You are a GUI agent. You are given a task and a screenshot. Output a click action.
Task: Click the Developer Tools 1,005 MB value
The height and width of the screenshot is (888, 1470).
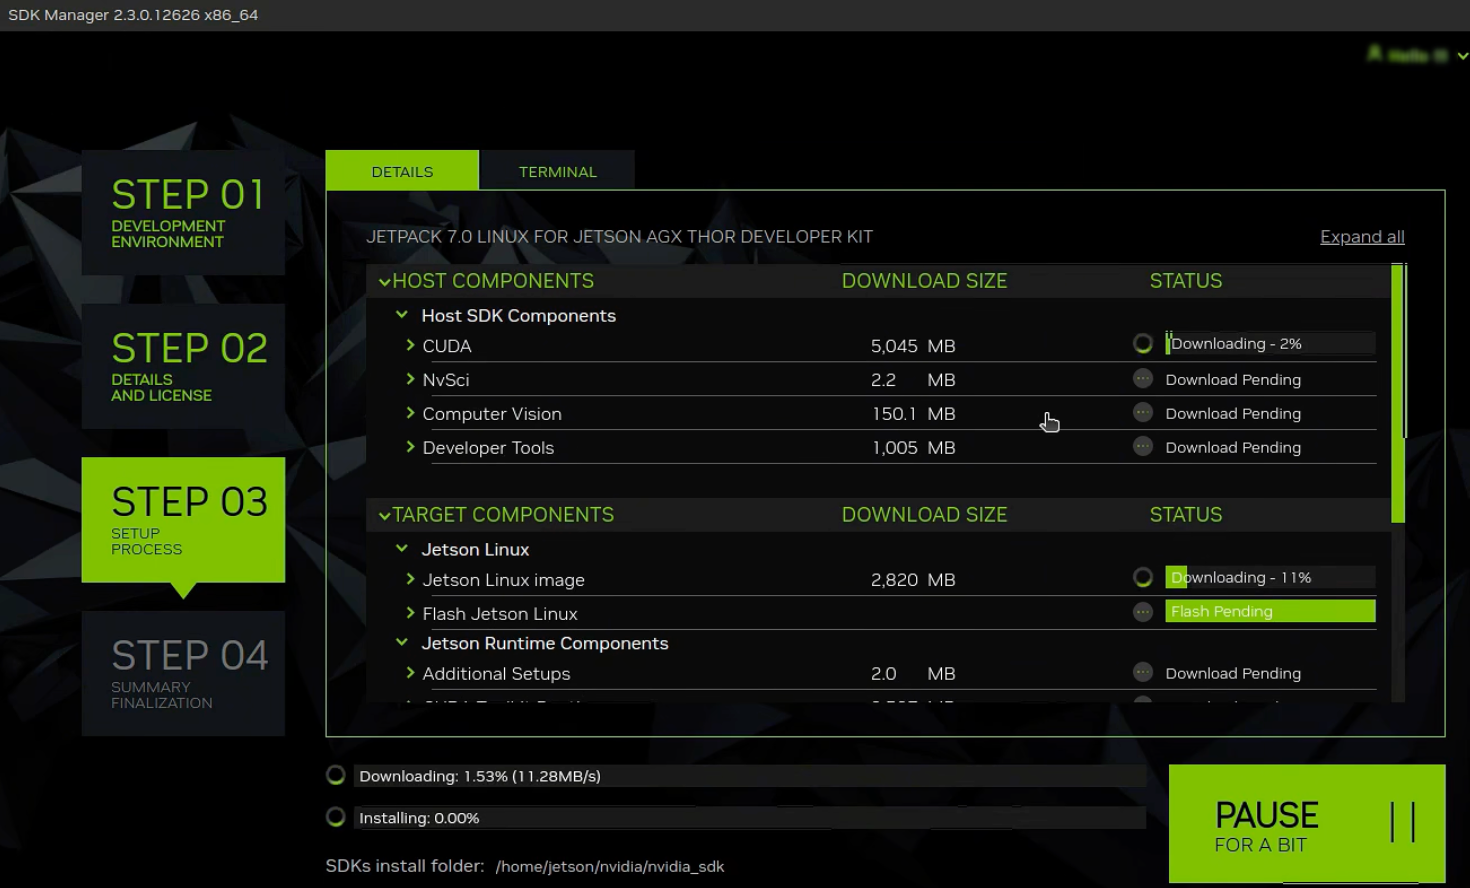point(913,448)
